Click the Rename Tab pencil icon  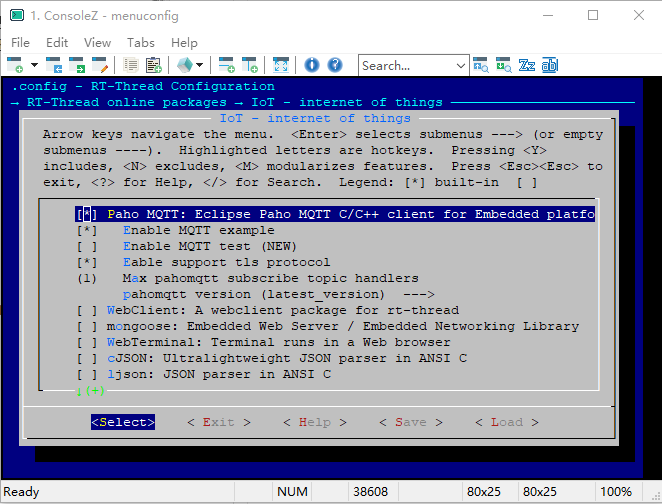coord(100,65)
